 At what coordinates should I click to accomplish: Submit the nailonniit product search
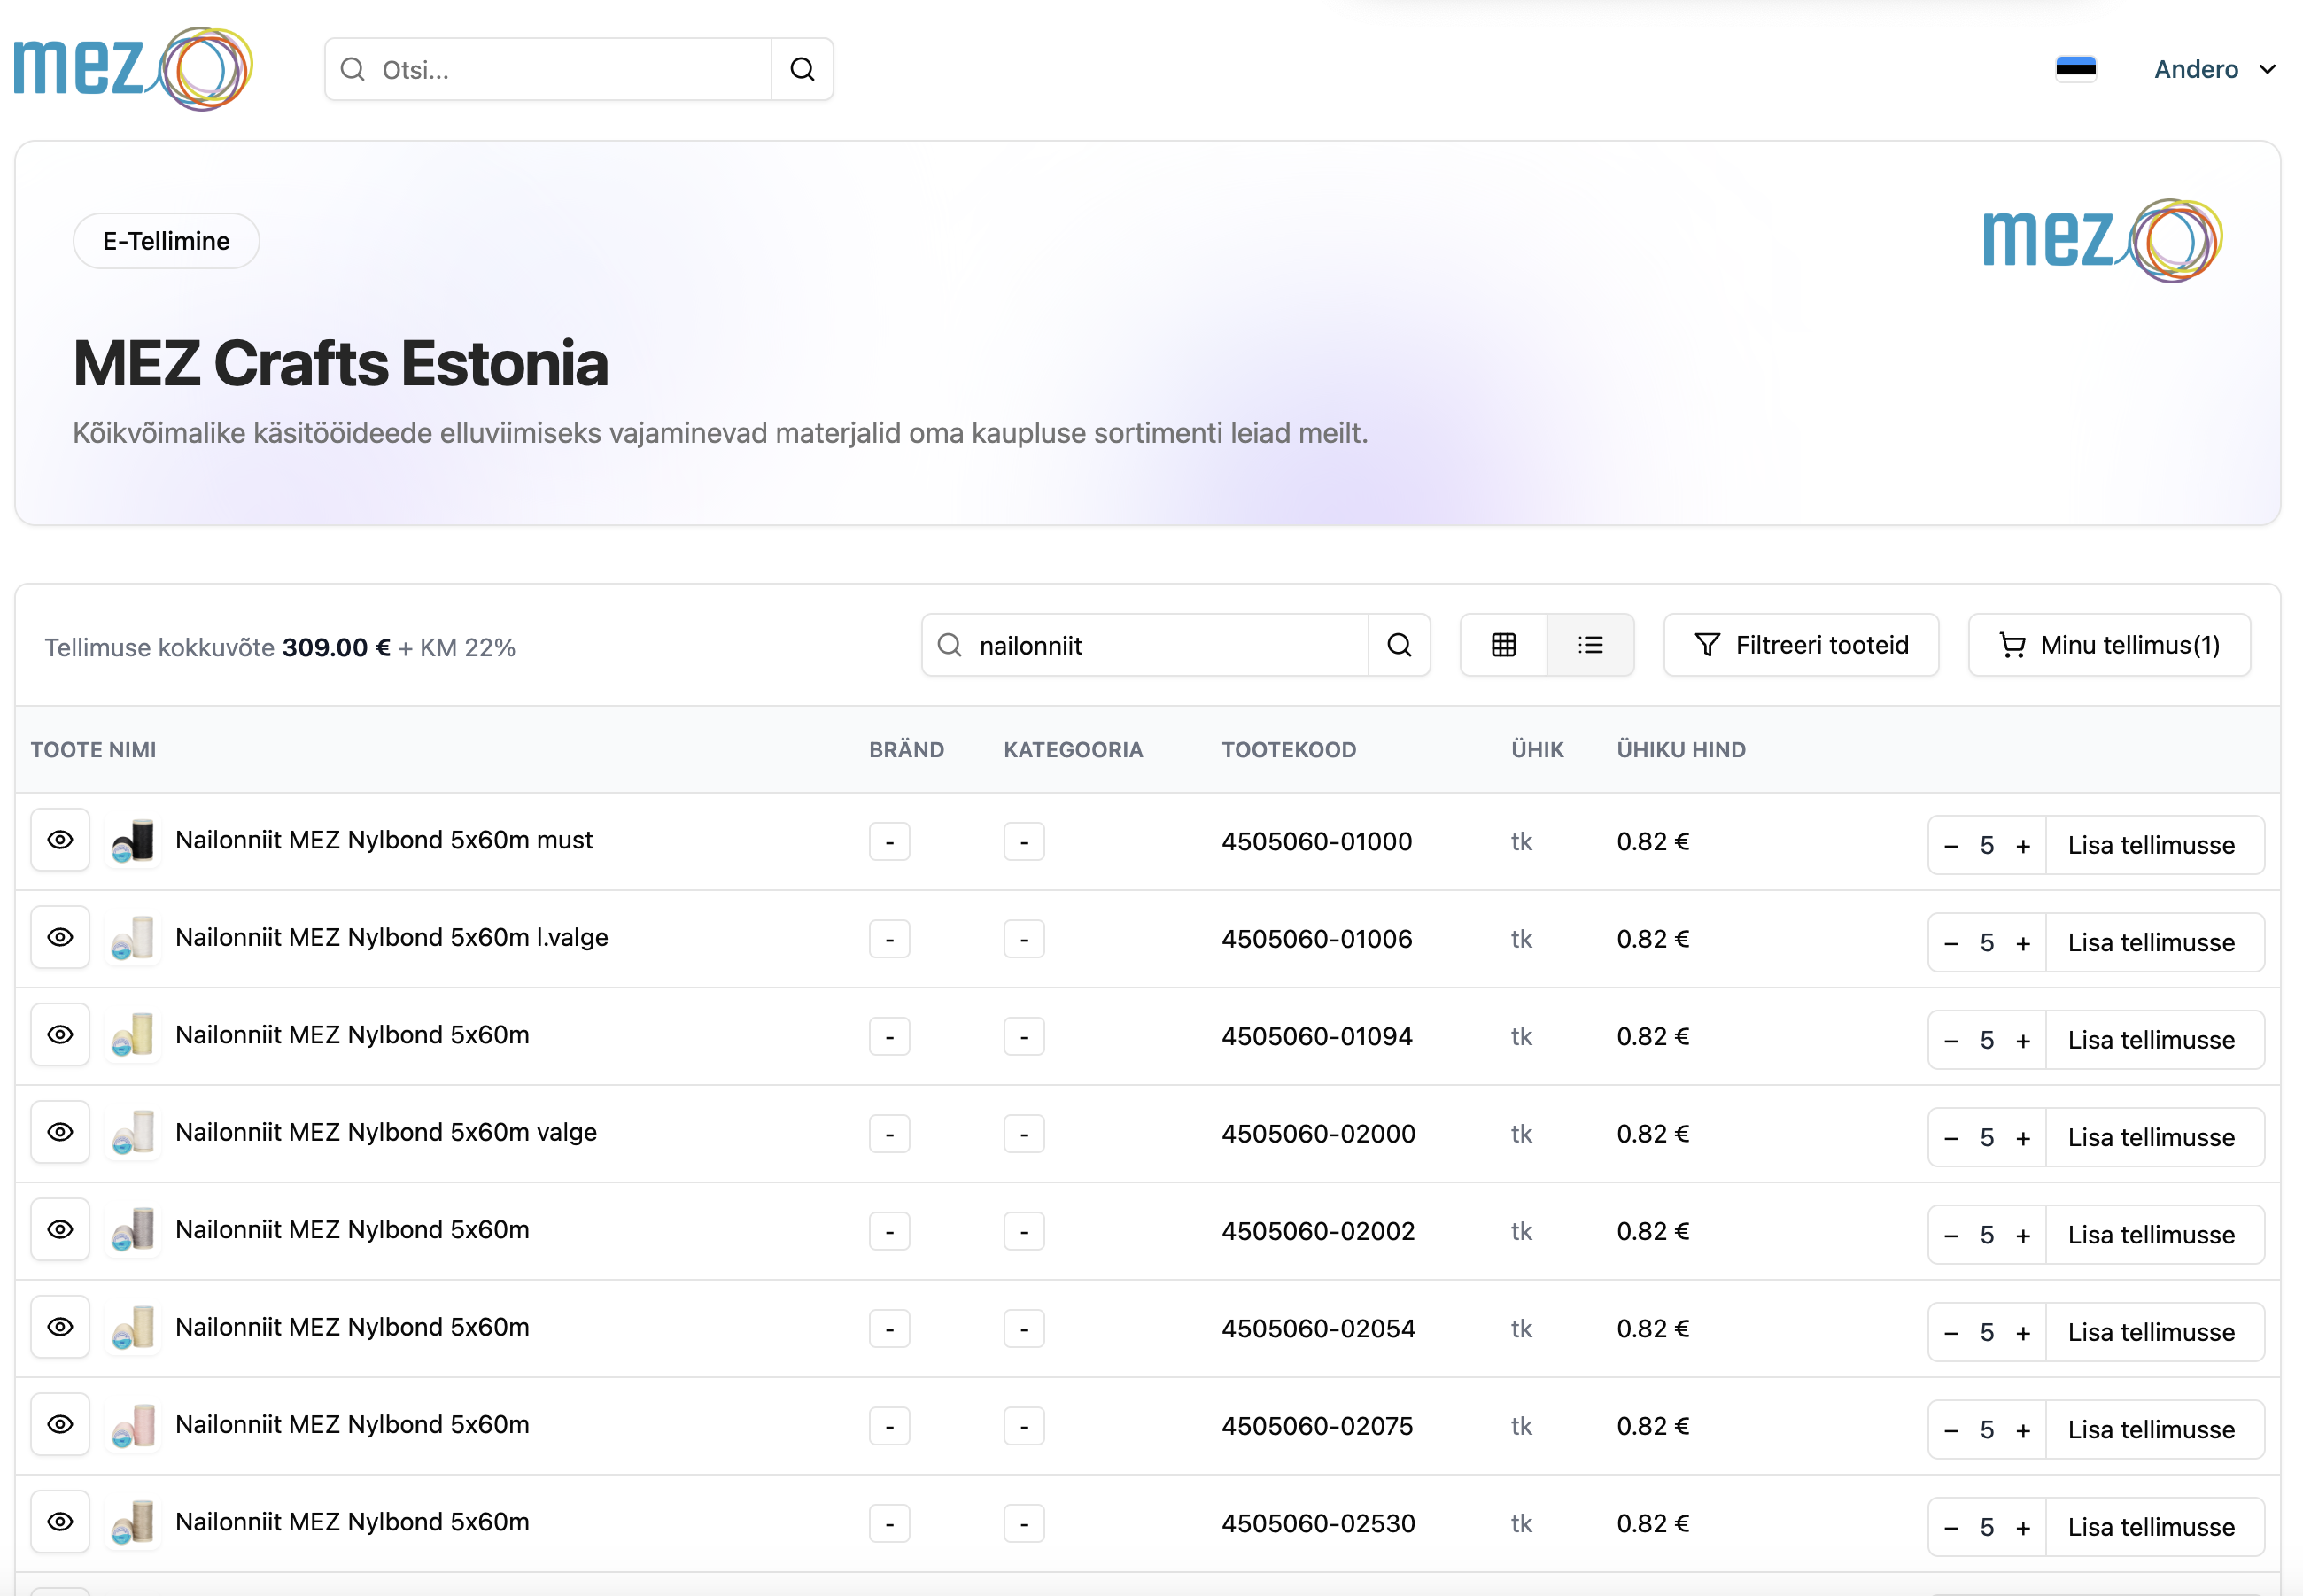click(x=1399, y=645)
